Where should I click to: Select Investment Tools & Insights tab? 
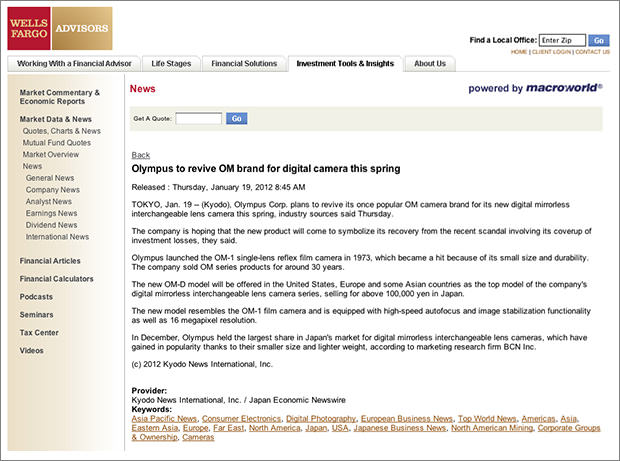[x=345, y=64]
